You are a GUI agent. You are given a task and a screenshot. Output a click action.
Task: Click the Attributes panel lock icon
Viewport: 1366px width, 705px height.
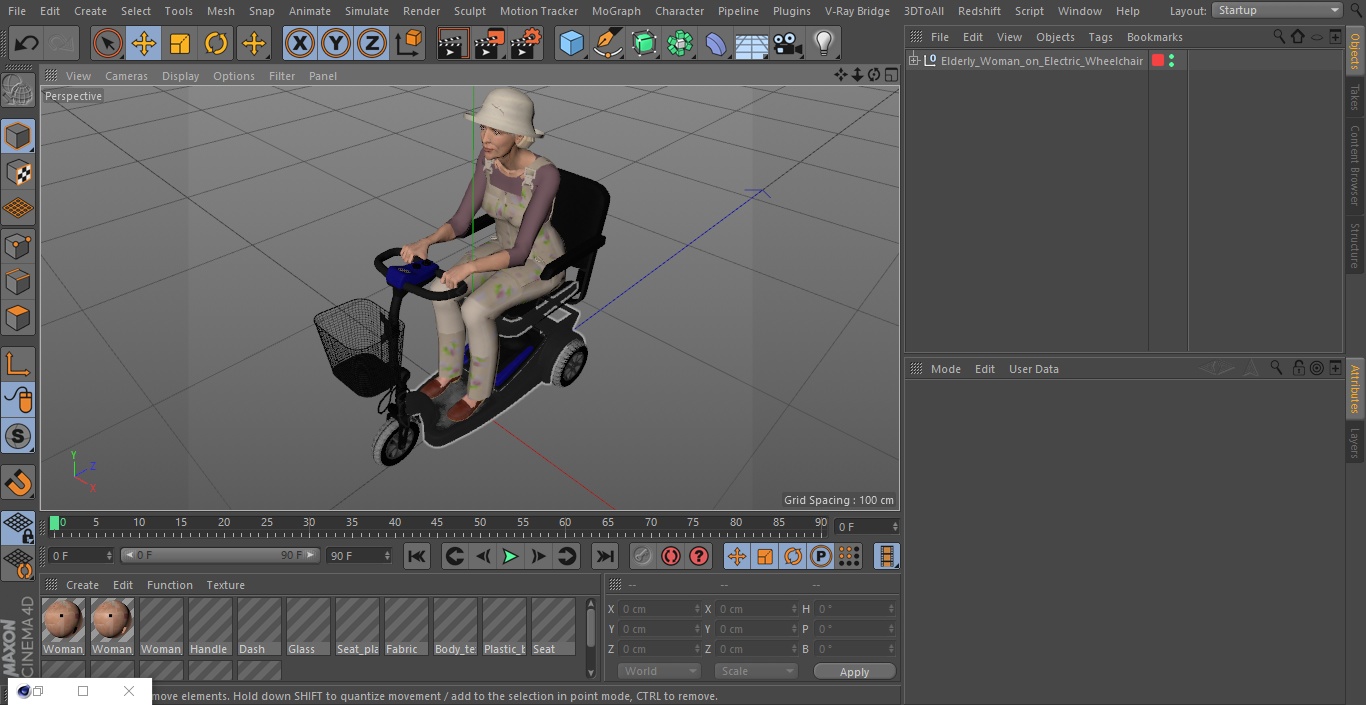click(x=1298, y=369)
